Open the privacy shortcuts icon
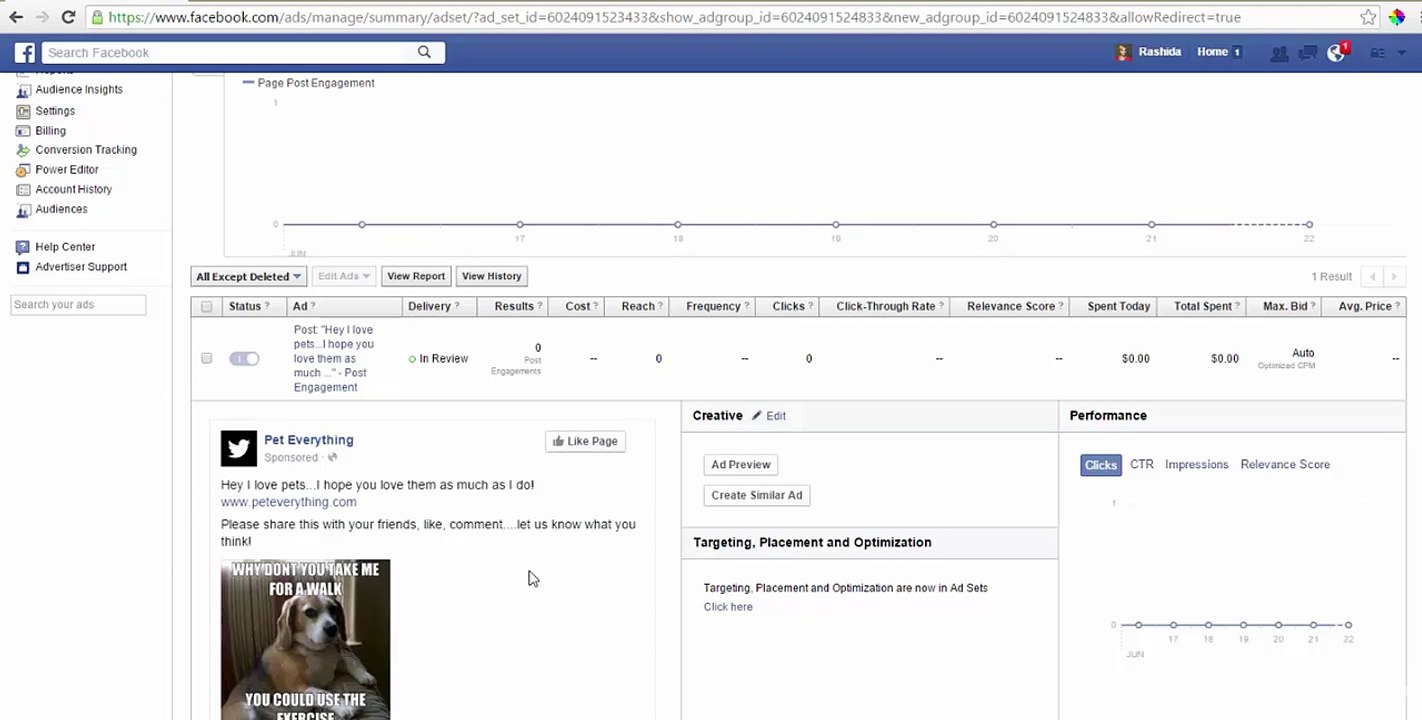The width and height of the screenshot is (1422, 720). [1377, 53]
